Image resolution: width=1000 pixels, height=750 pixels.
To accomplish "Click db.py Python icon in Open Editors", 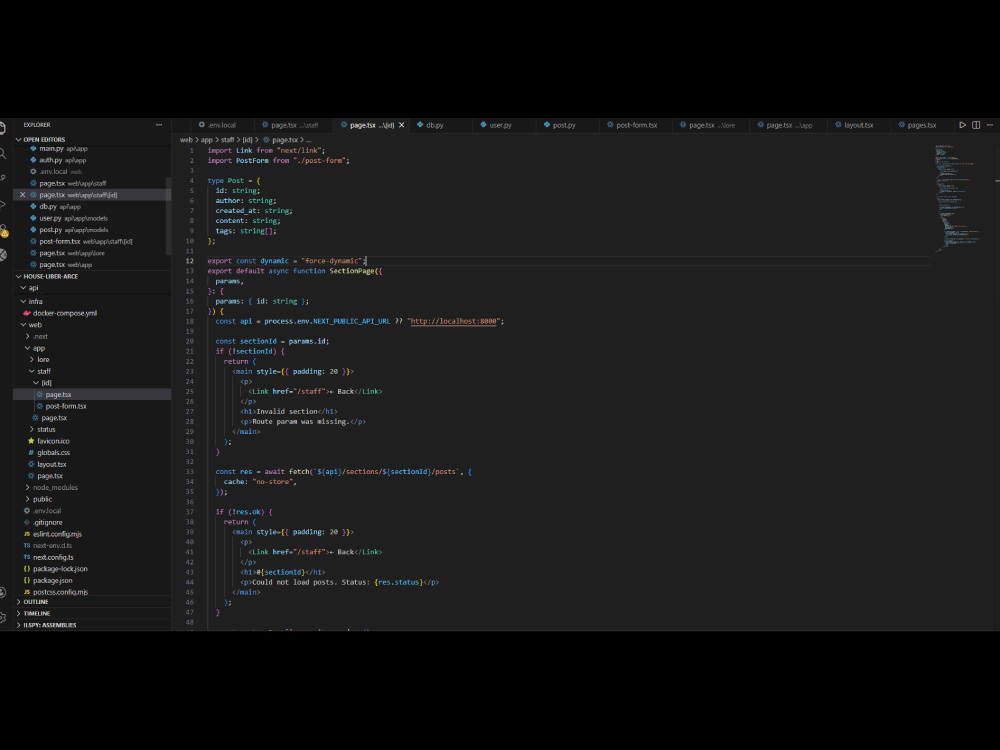I will click(33, 207).
